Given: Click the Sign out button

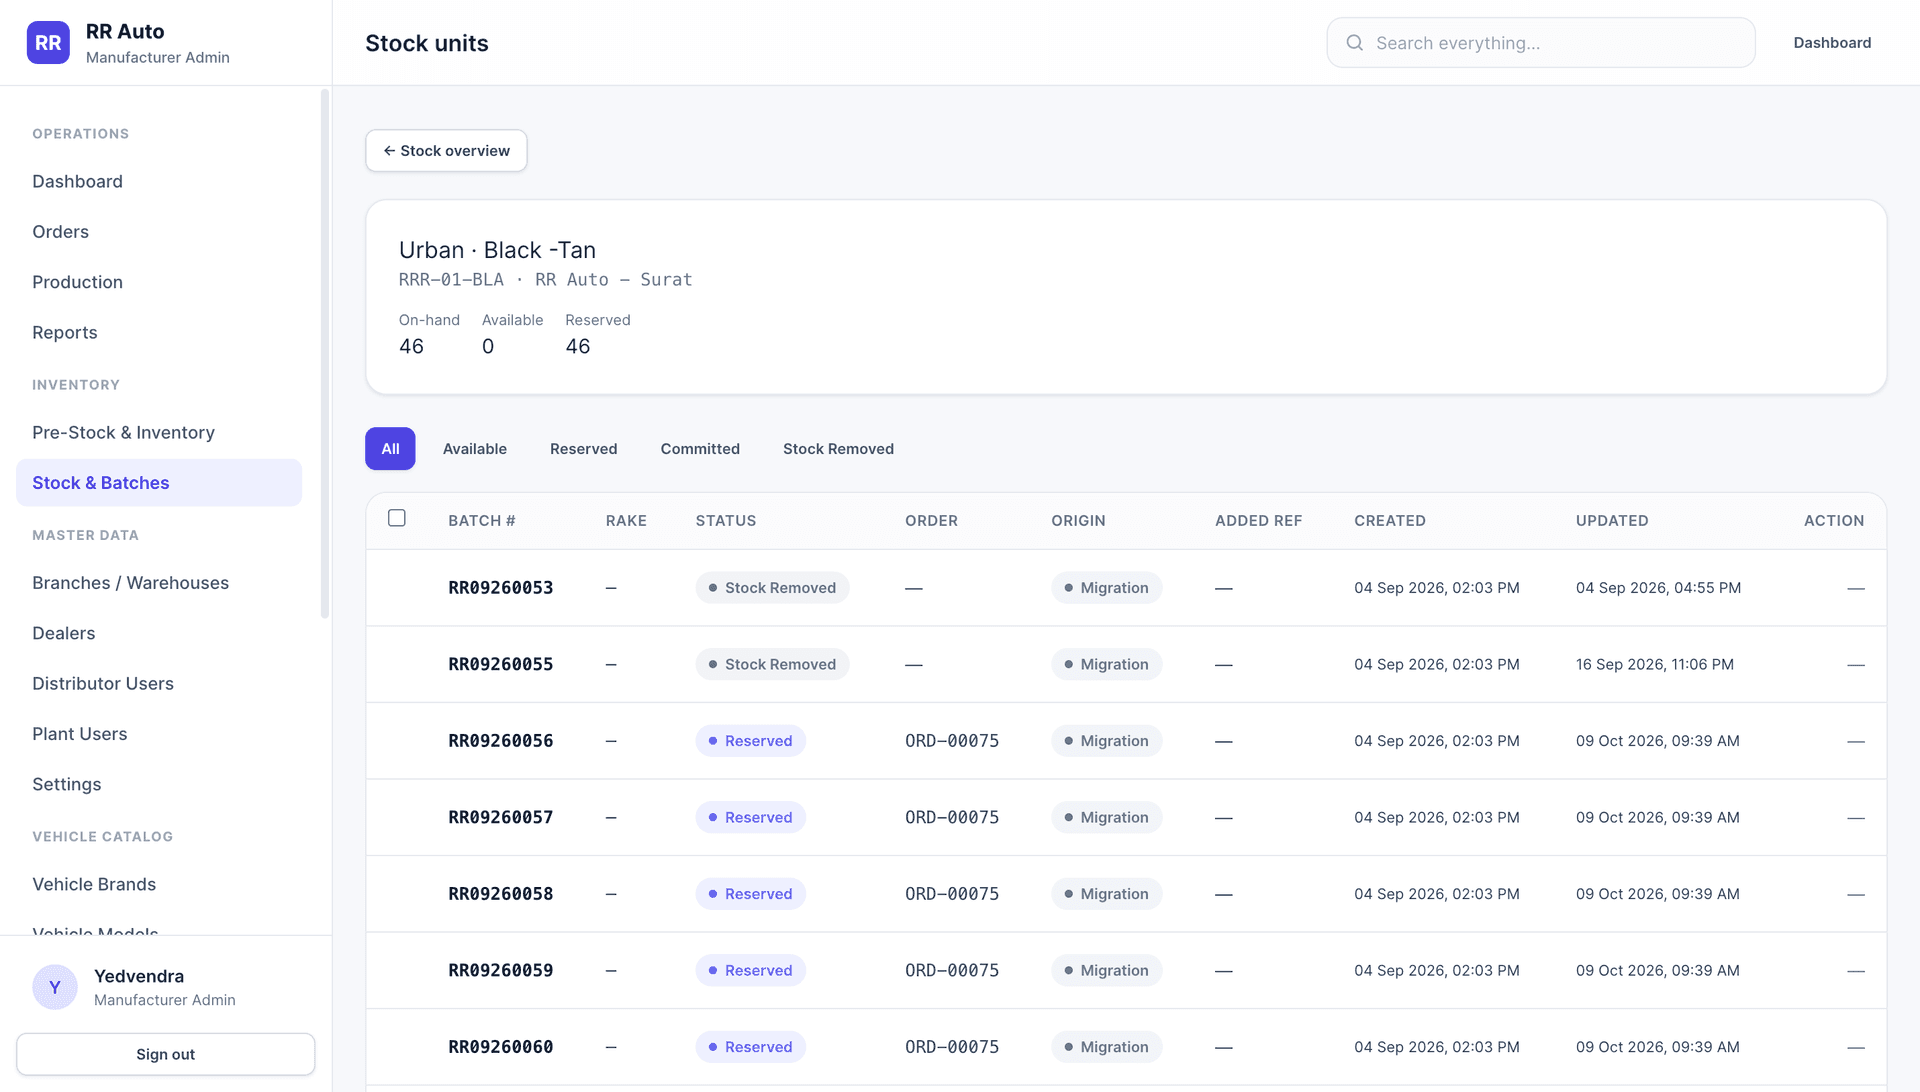Looking at the screenshot, I should click(x=166, y=1054).
